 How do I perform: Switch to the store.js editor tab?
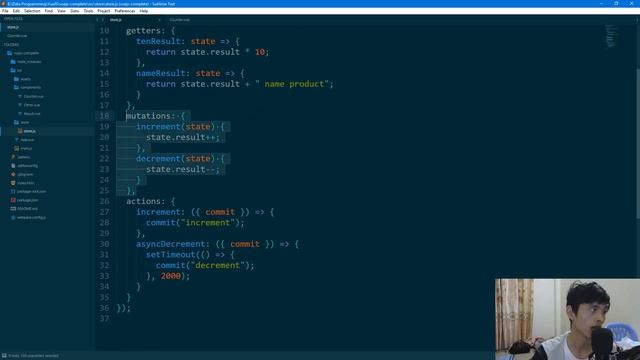[x=116, y=20]
